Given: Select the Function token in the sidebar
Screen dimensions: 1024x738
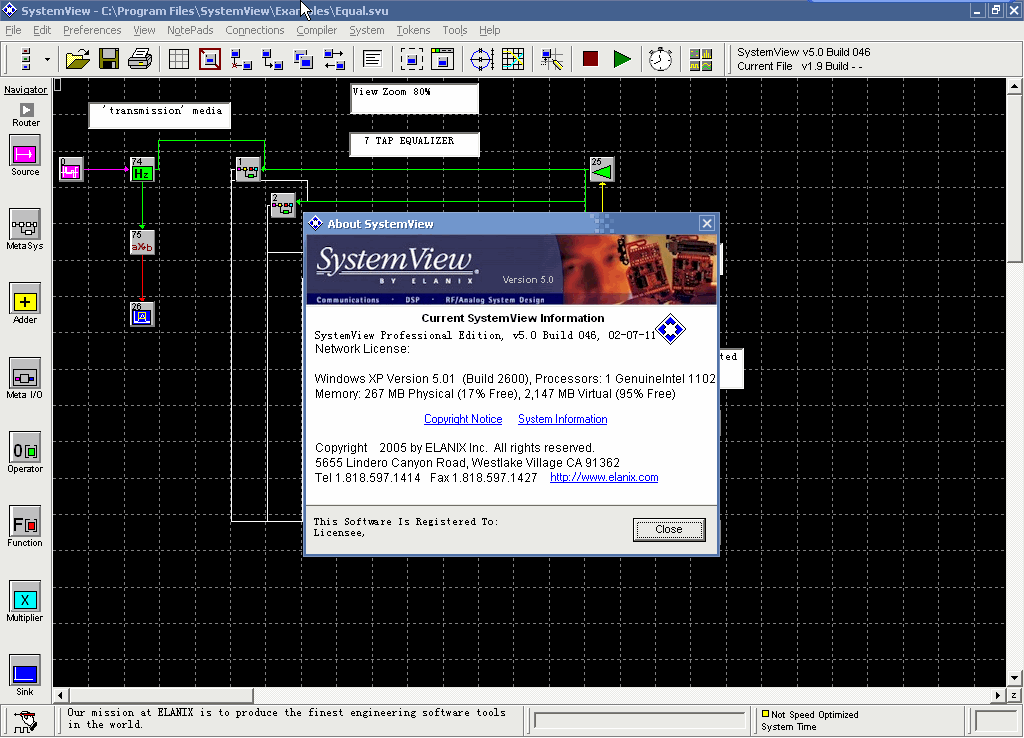Looking at the screenshot, I should (x=25, y=524).
